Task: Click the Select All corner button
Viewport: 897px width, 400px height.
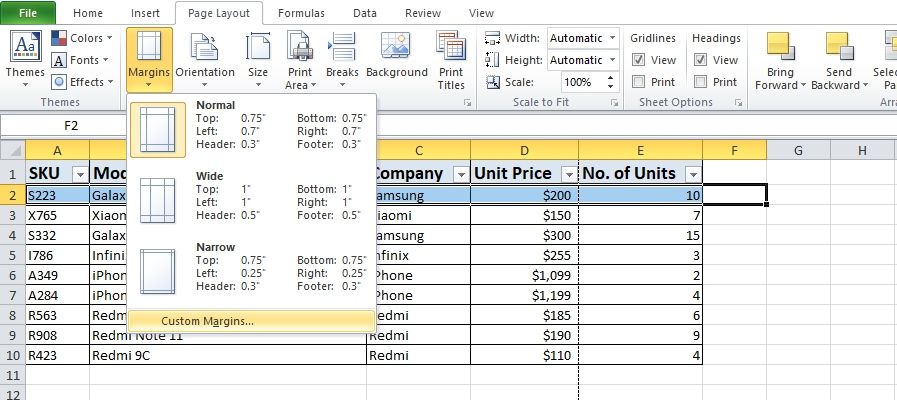Action: 13,151
